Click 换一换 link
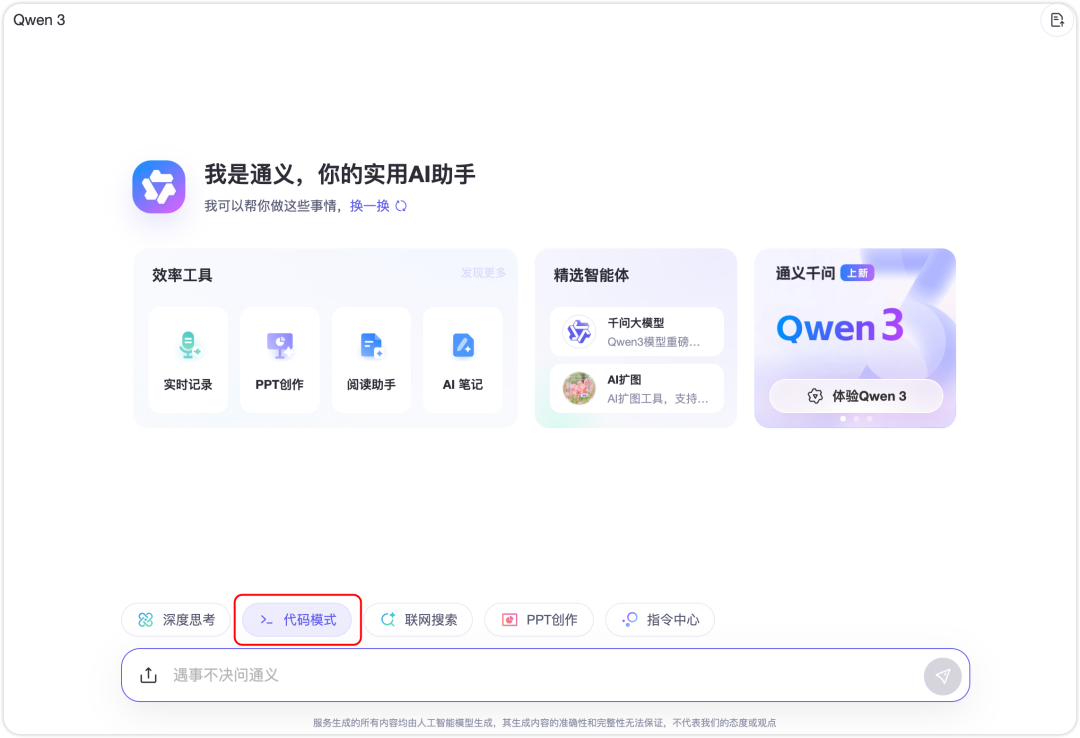The width and height of the screenshot is (1080, 738). pos(370,206)
